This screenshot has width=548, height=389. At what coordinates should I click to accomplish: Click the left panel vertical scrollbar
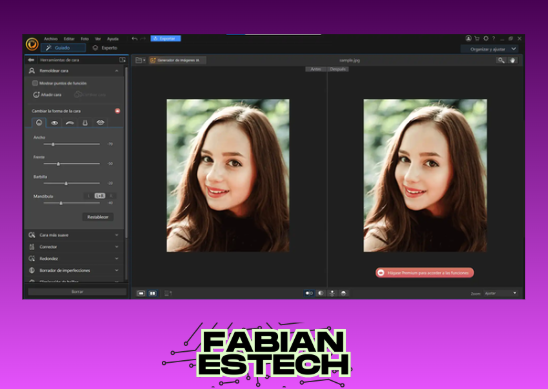pos(126,154)
